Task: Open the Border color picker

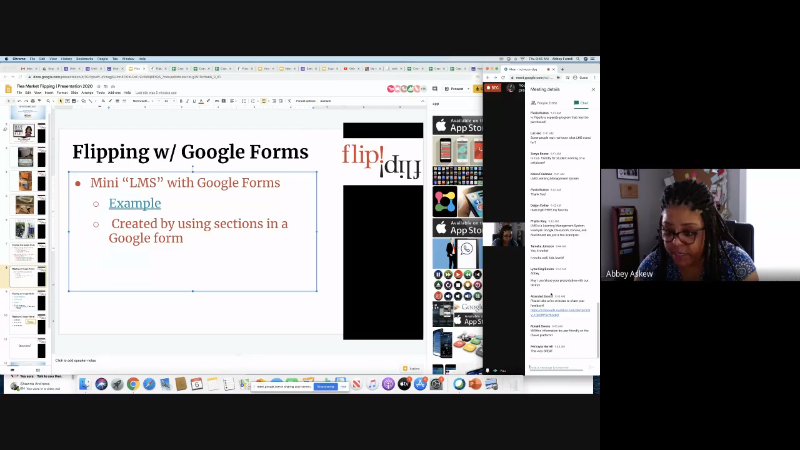Action: (x=110, y=101)
